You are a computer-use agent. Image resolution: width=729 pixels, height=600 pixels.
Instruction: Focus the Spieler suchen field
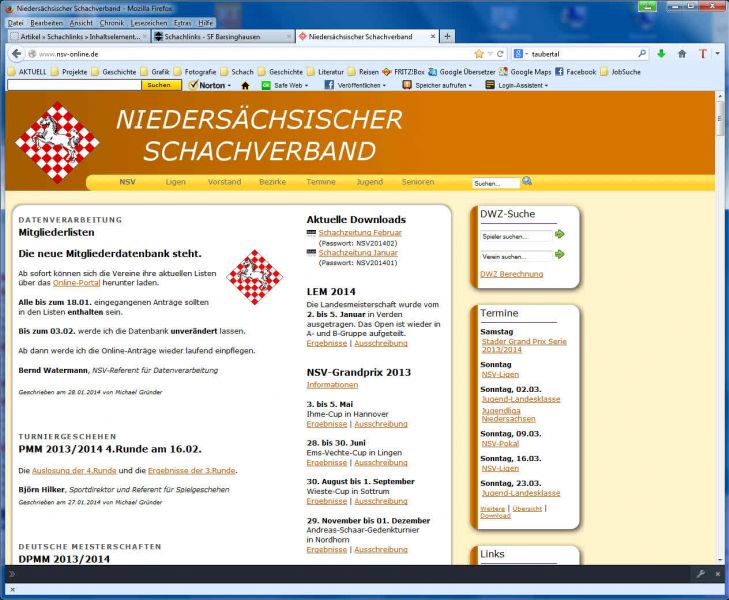click(516, 236)
